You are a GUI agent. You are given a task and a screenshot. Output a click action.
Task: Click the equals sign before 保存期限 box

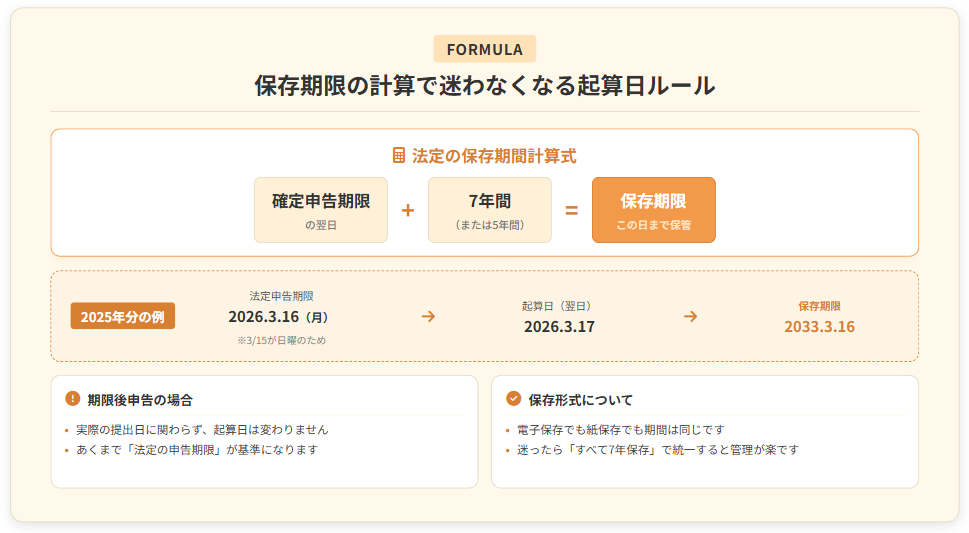(x=572, y=211)
